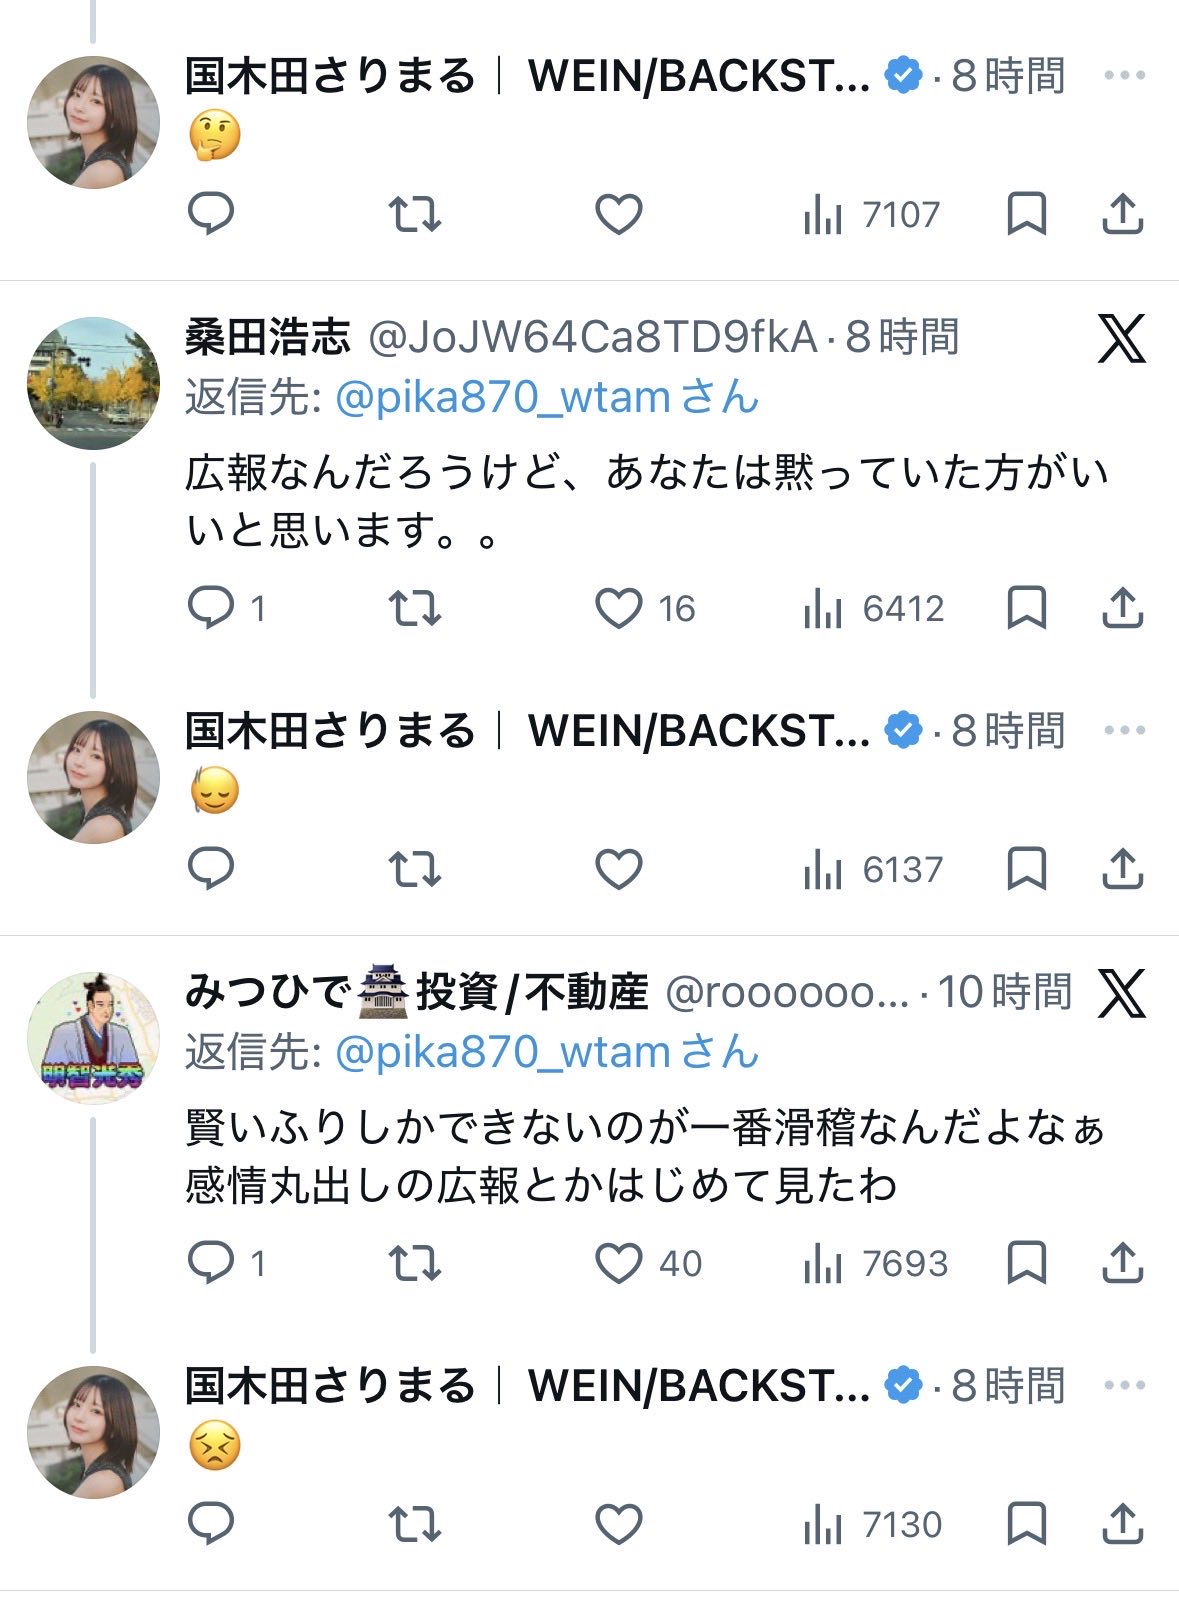The height and width of the screenshot is (1601, 1179).
Task: Like 桑田浩志's tweet with 16 likes
Action: pos(619,608)
